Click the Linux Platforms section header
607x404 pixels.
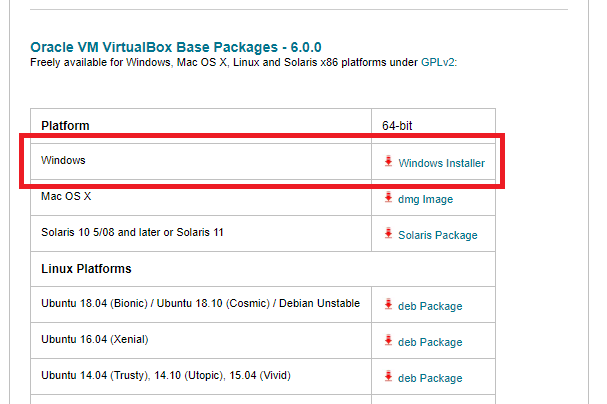pos(86,269)
